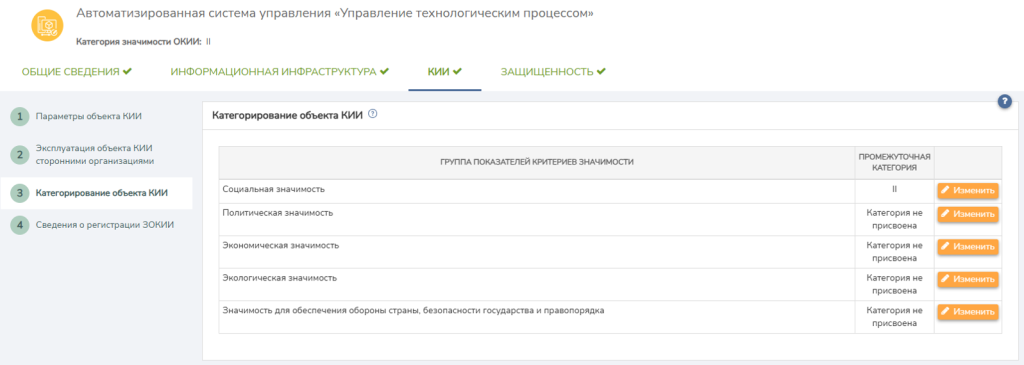Screen dimensions: 1024x365
Task: Click step 4 circle icon in sidebar
Action: (x=20, y=225)
